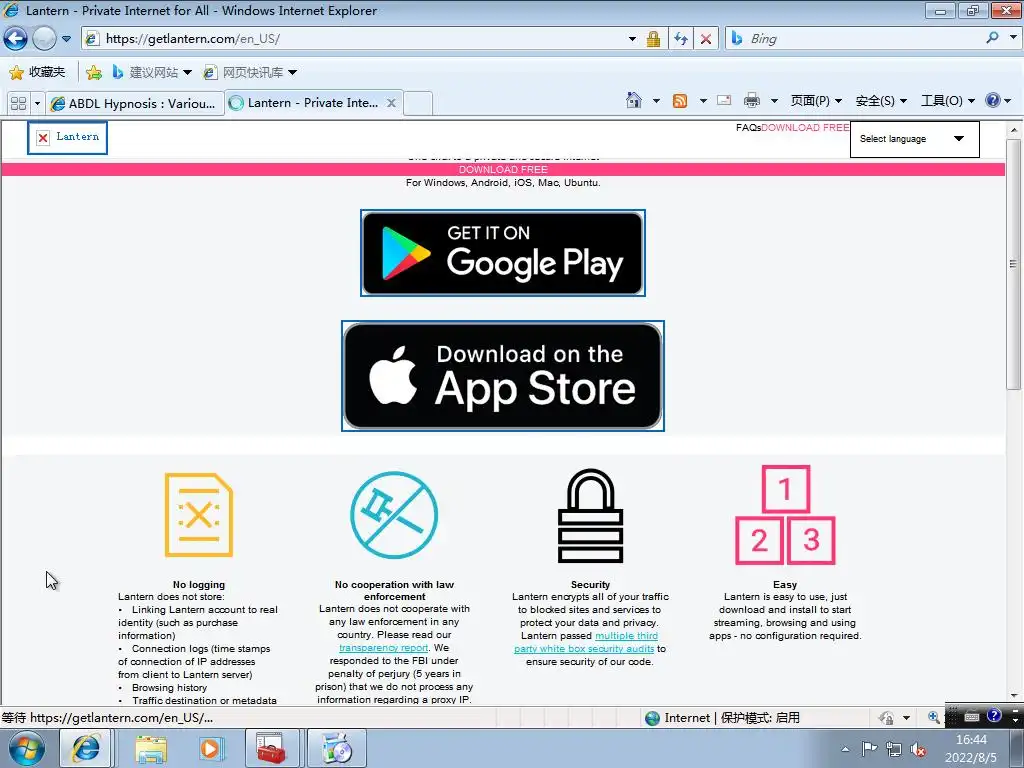Show hidden tray icons arrow
The image size is (1024, 768).
[845, 749]
